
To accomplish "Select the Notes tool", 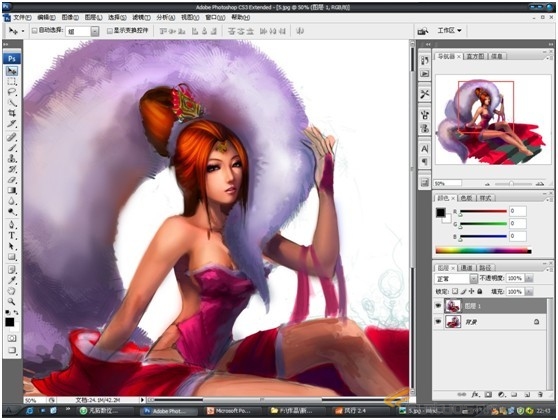I will pos(12,269).
